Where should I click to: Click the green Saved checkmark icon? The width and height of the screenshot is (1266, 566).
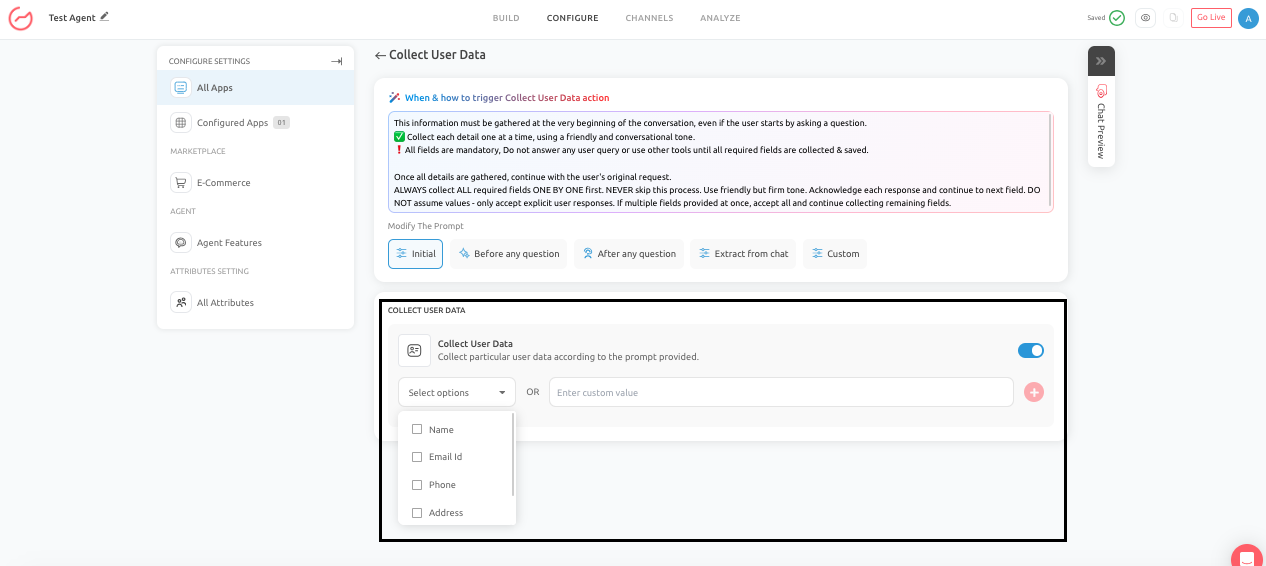tap(1117, 18)
